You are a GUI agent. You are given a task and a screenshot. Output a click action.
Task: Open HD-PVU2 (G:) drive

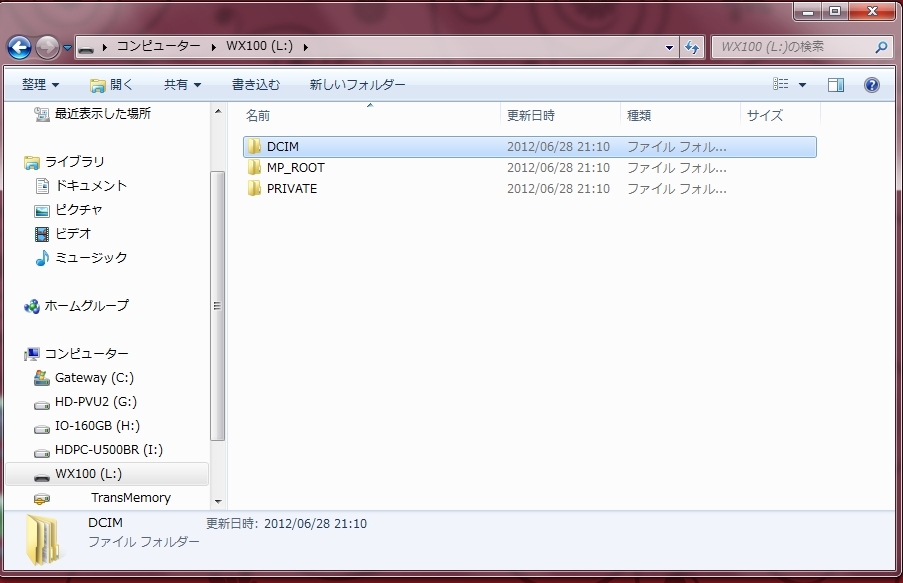click(x=96, y=402)
